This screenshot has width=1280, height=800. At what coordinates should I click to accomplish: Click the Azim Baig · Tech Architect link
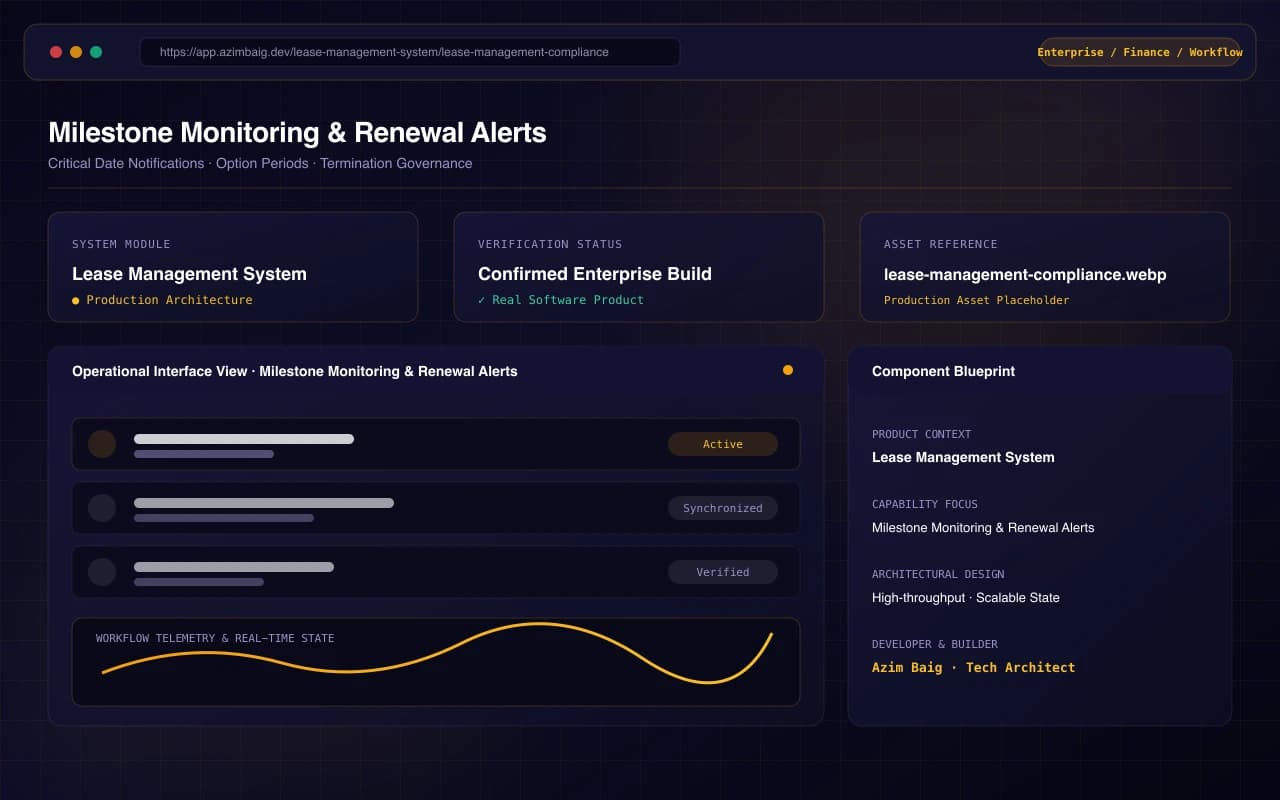click(x=974, y=667)
